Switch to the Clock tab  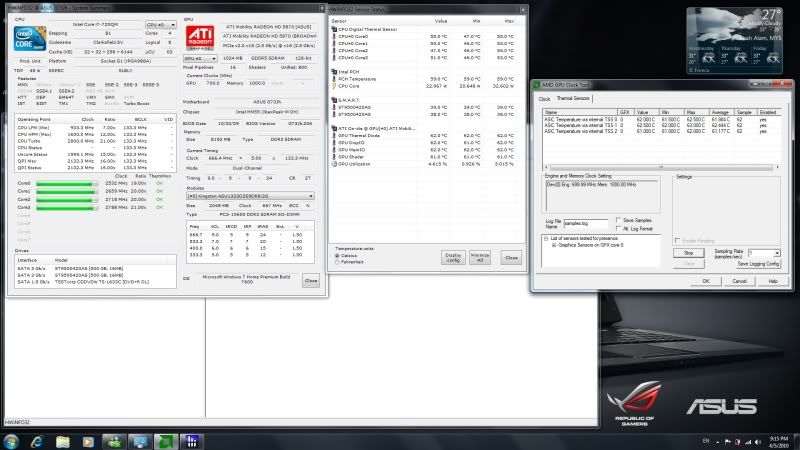pyautogui.click(x=544, y=99)
